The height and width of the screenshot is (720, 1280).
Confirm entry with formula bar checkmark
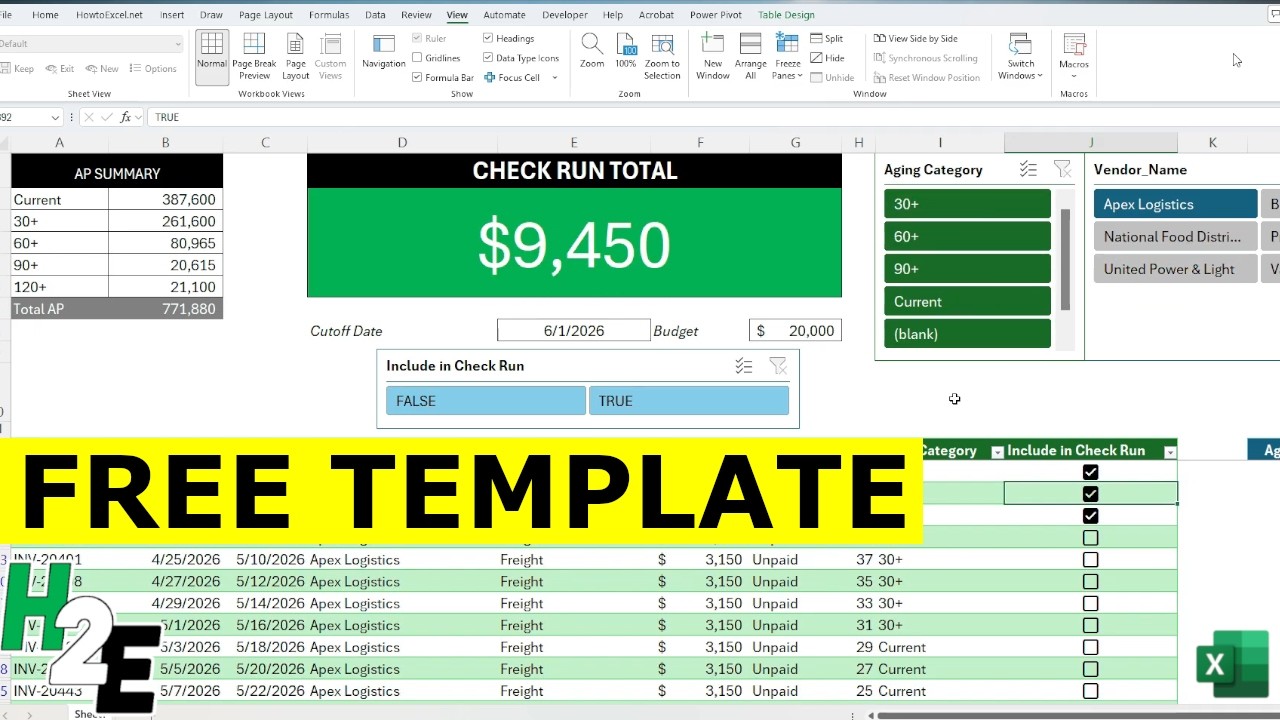[107, 117]
